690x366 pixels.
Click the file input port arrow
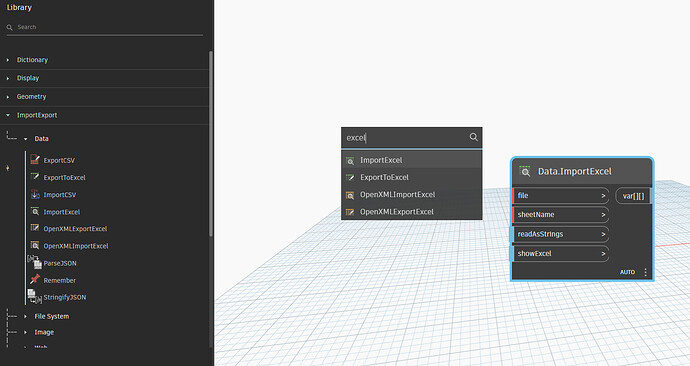(603, 195)
